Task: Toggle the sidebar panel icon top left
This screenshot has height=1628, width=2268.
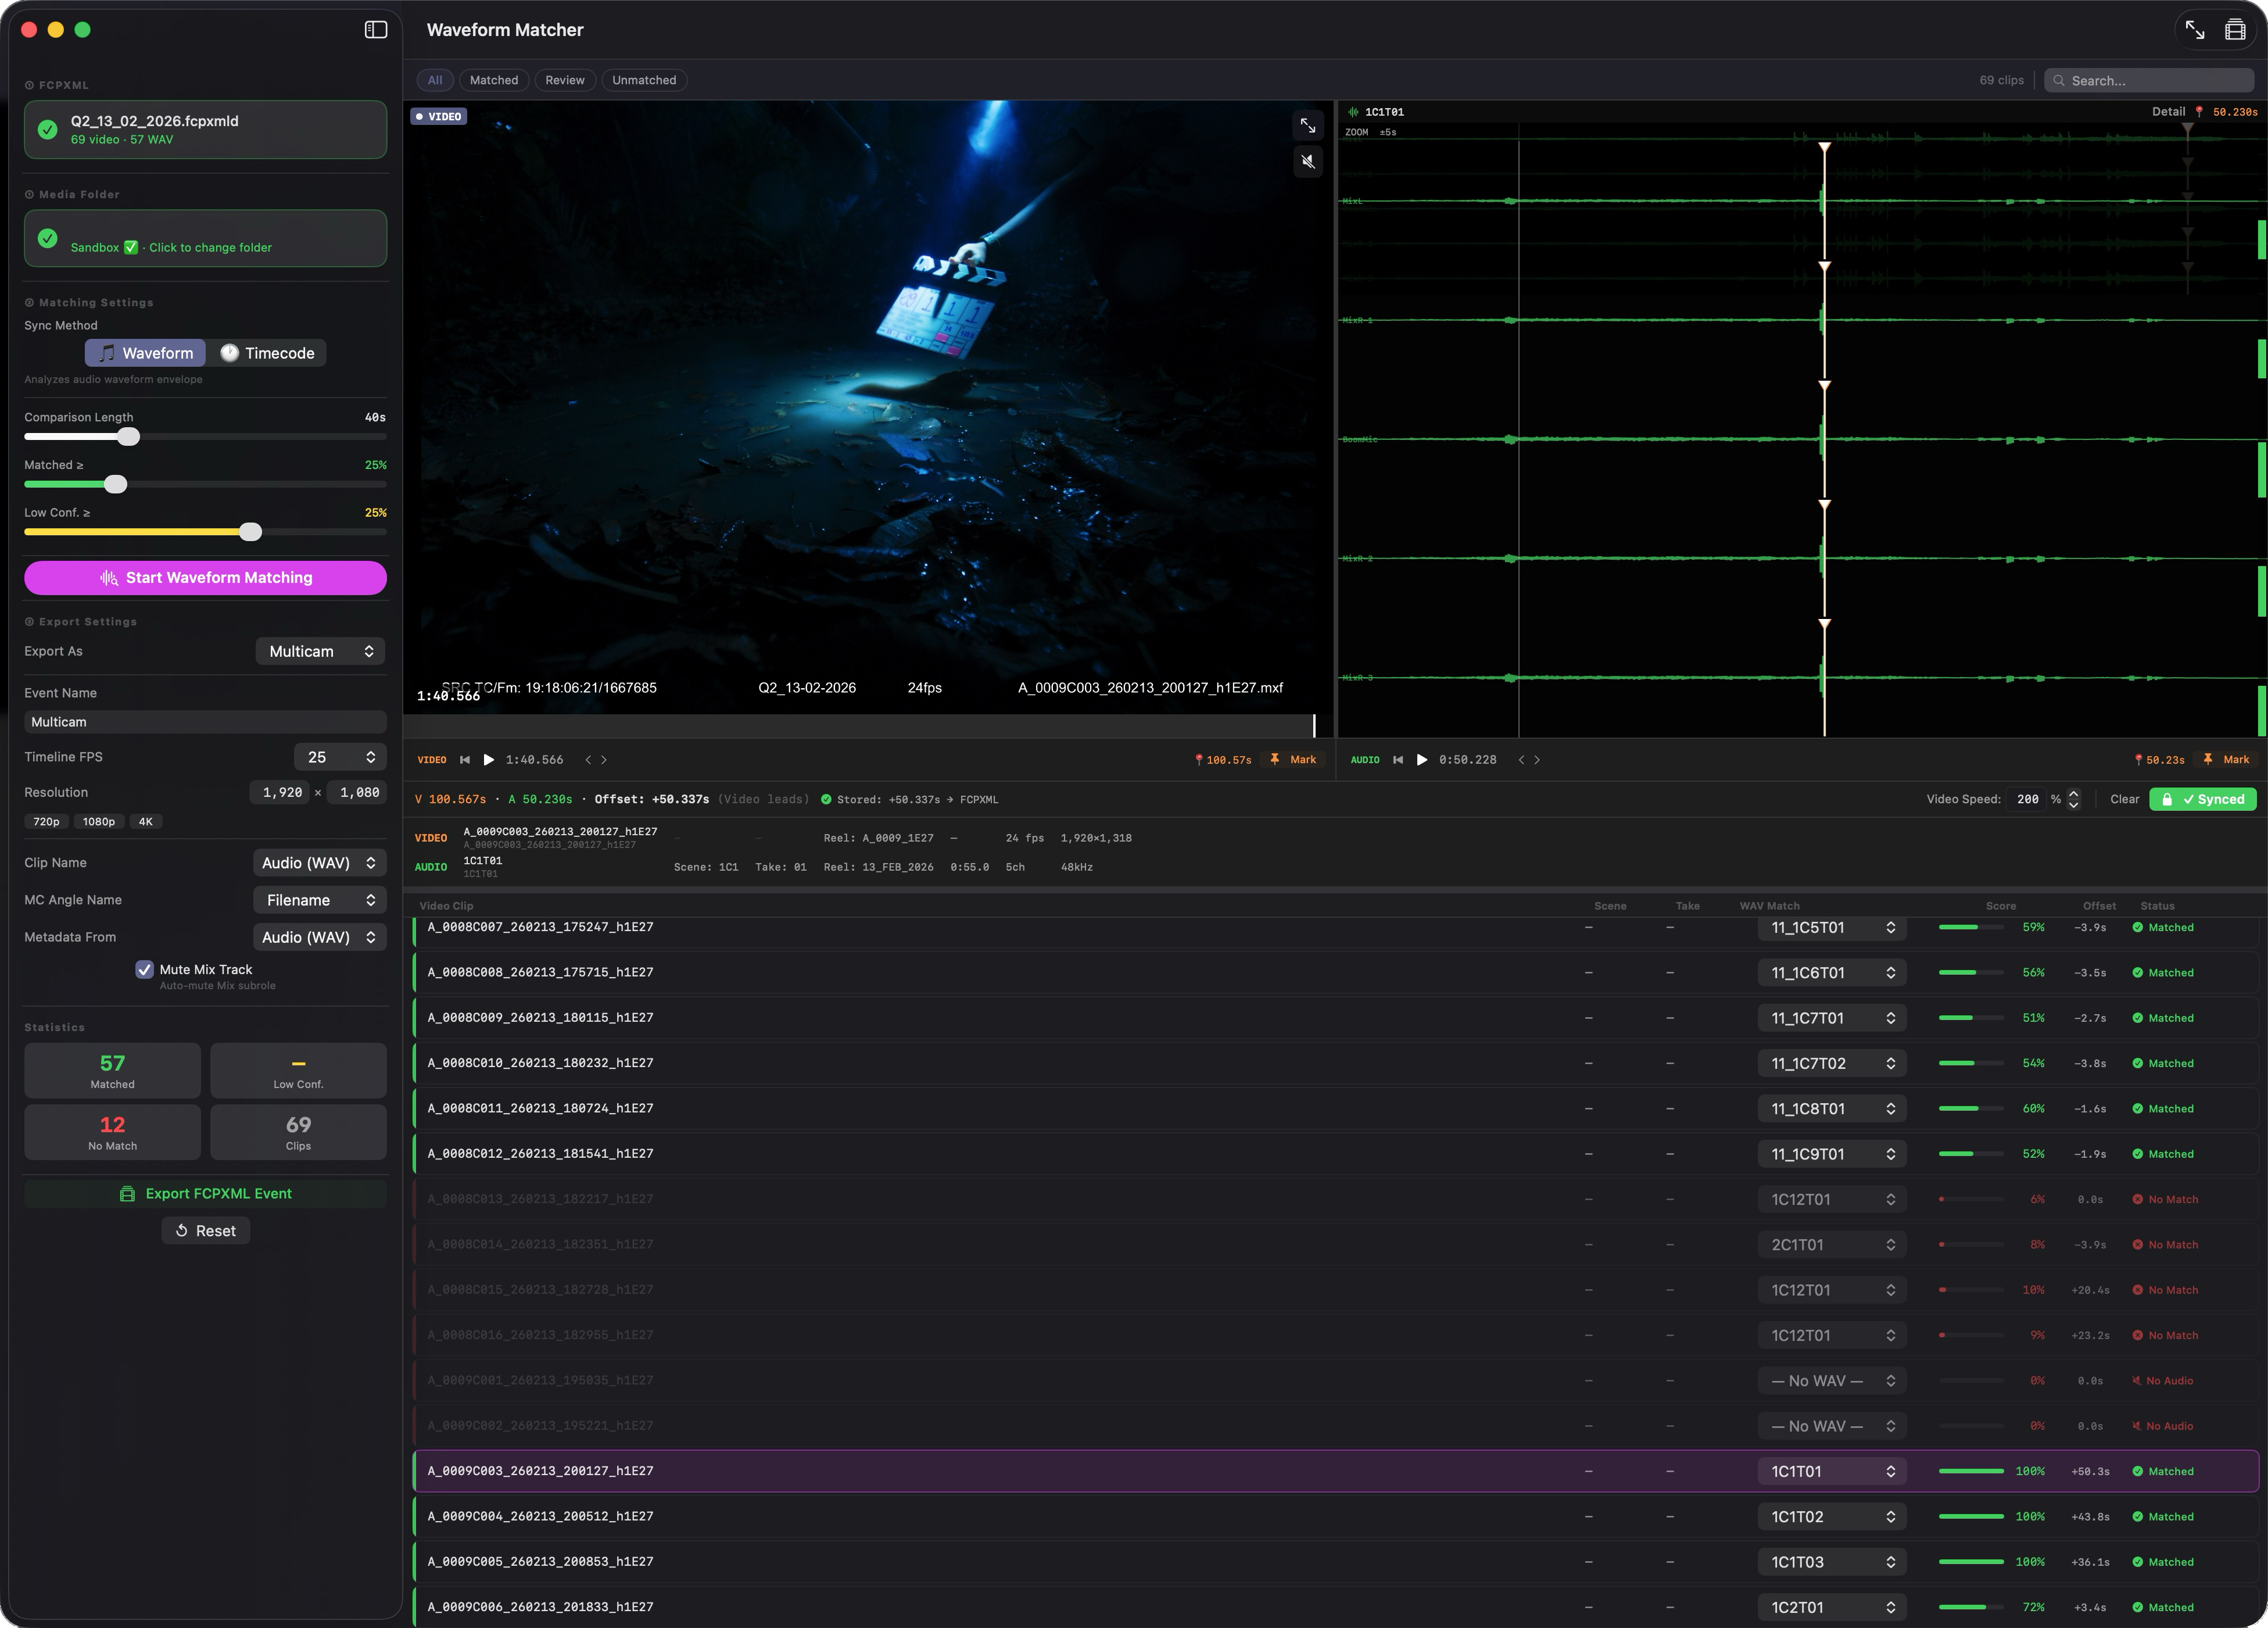Action: [376, 29]
